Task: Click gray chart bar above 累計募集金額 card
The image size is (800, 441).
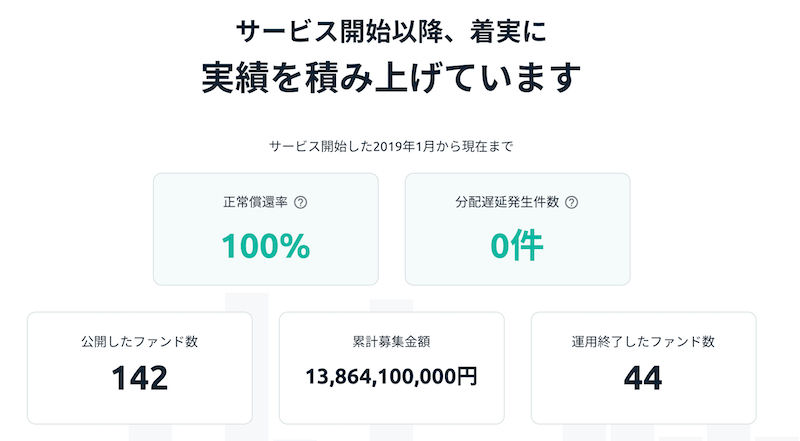Action: pos(391,306)
